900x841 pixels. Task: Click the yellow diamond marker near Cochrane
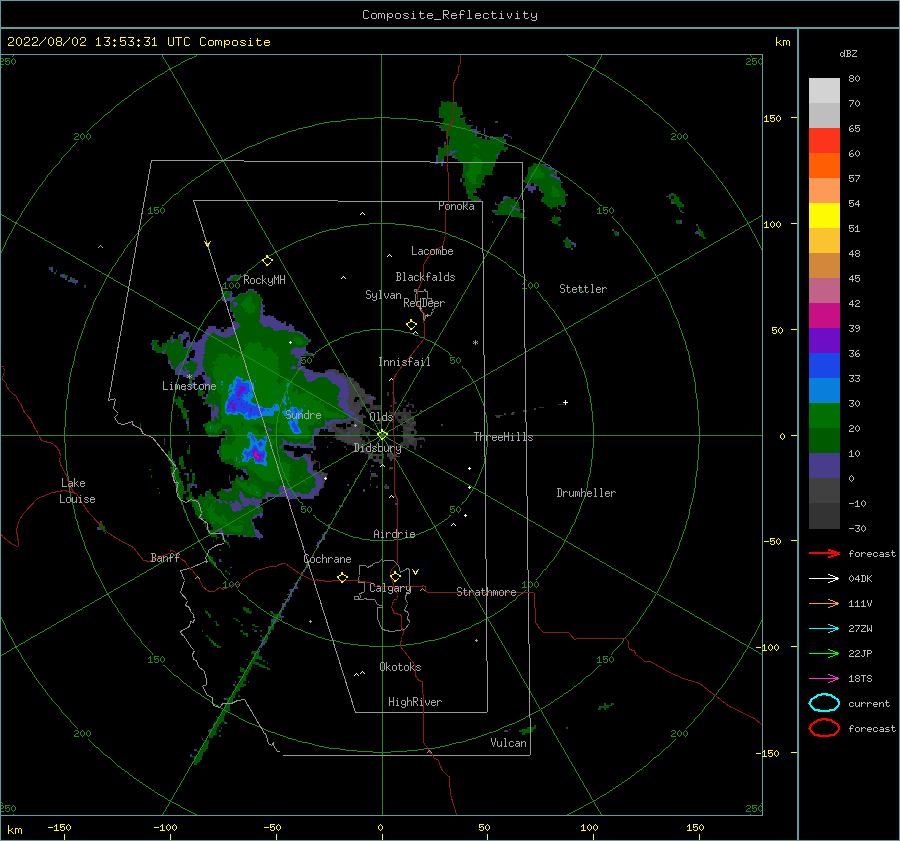[343, 577]
